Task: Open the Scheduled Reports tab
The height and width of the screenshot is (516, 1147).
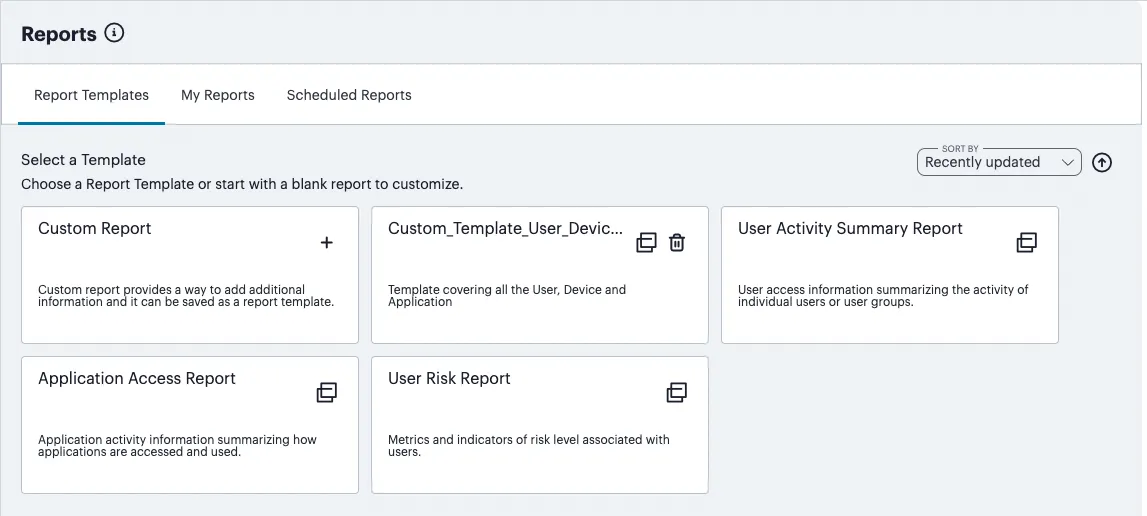Action: click(x=349, y=95)
